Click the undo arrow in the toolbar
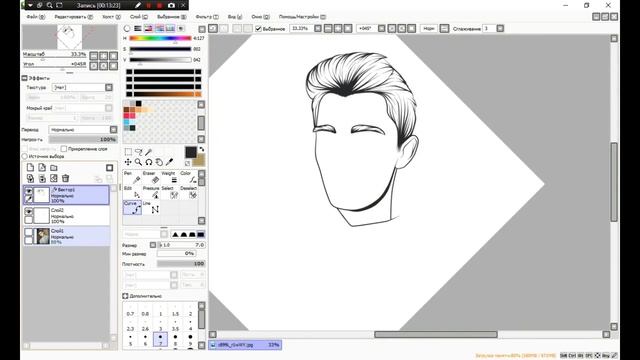 point(213,29)
